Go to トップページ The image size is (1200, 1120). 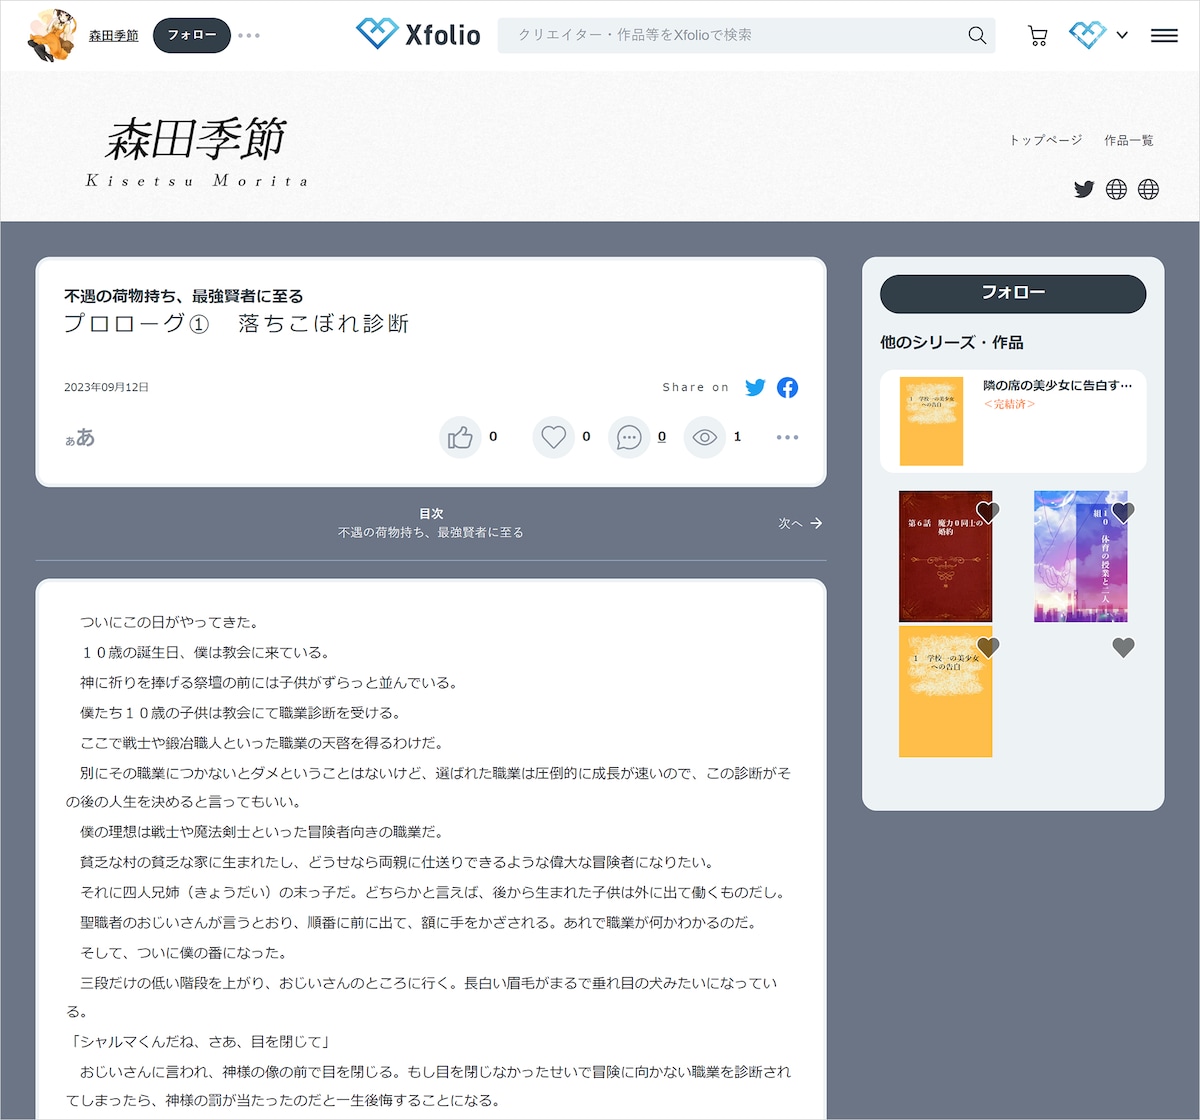[x=1045, y=140]
